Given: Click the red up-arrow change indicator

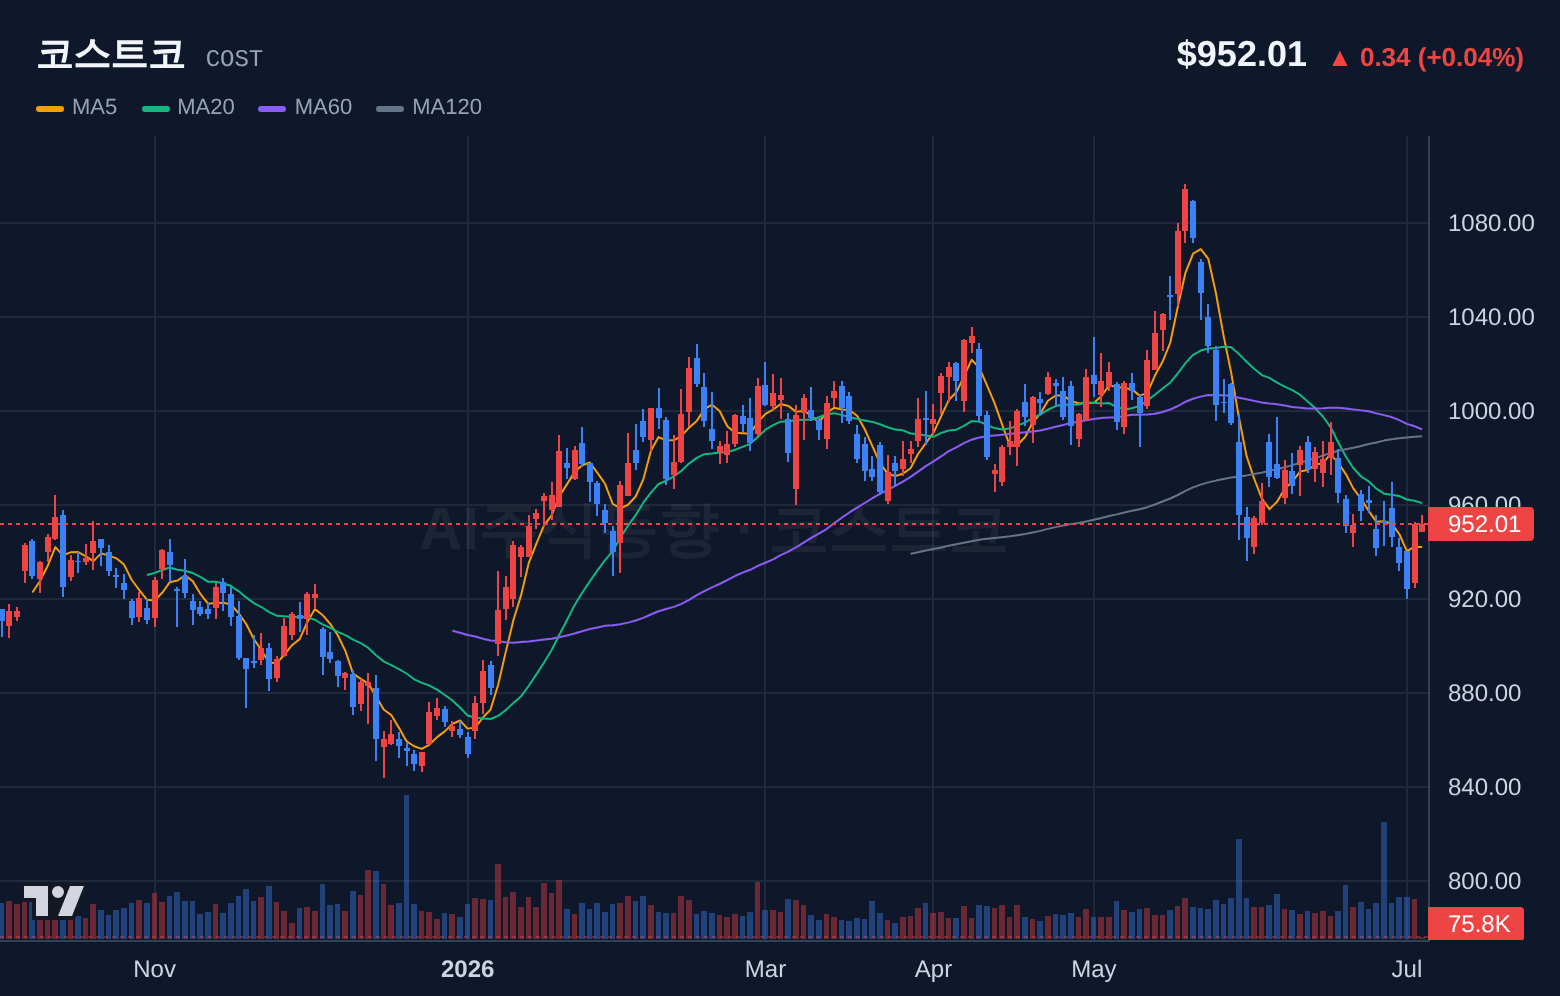Looking at the screenshot, I should [1340, 58].
